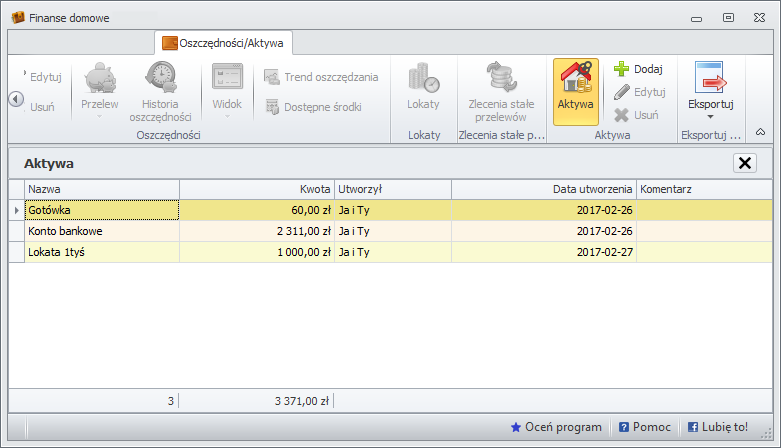Sort by Data utworzenia column header
781x448 pixels.
point(543,189)
